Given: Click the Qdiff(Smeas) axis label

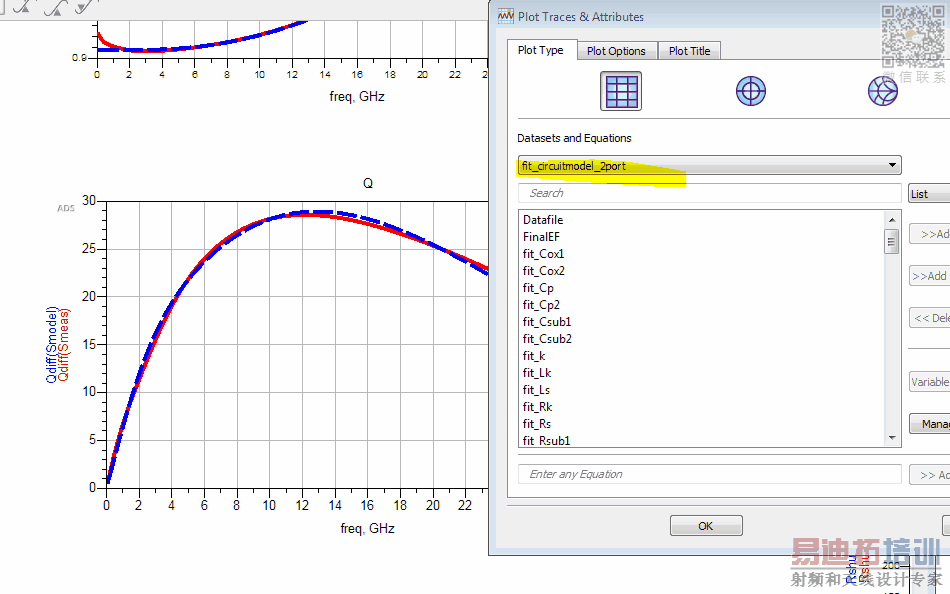Looking at the screenshot, I should coord(64,344).
